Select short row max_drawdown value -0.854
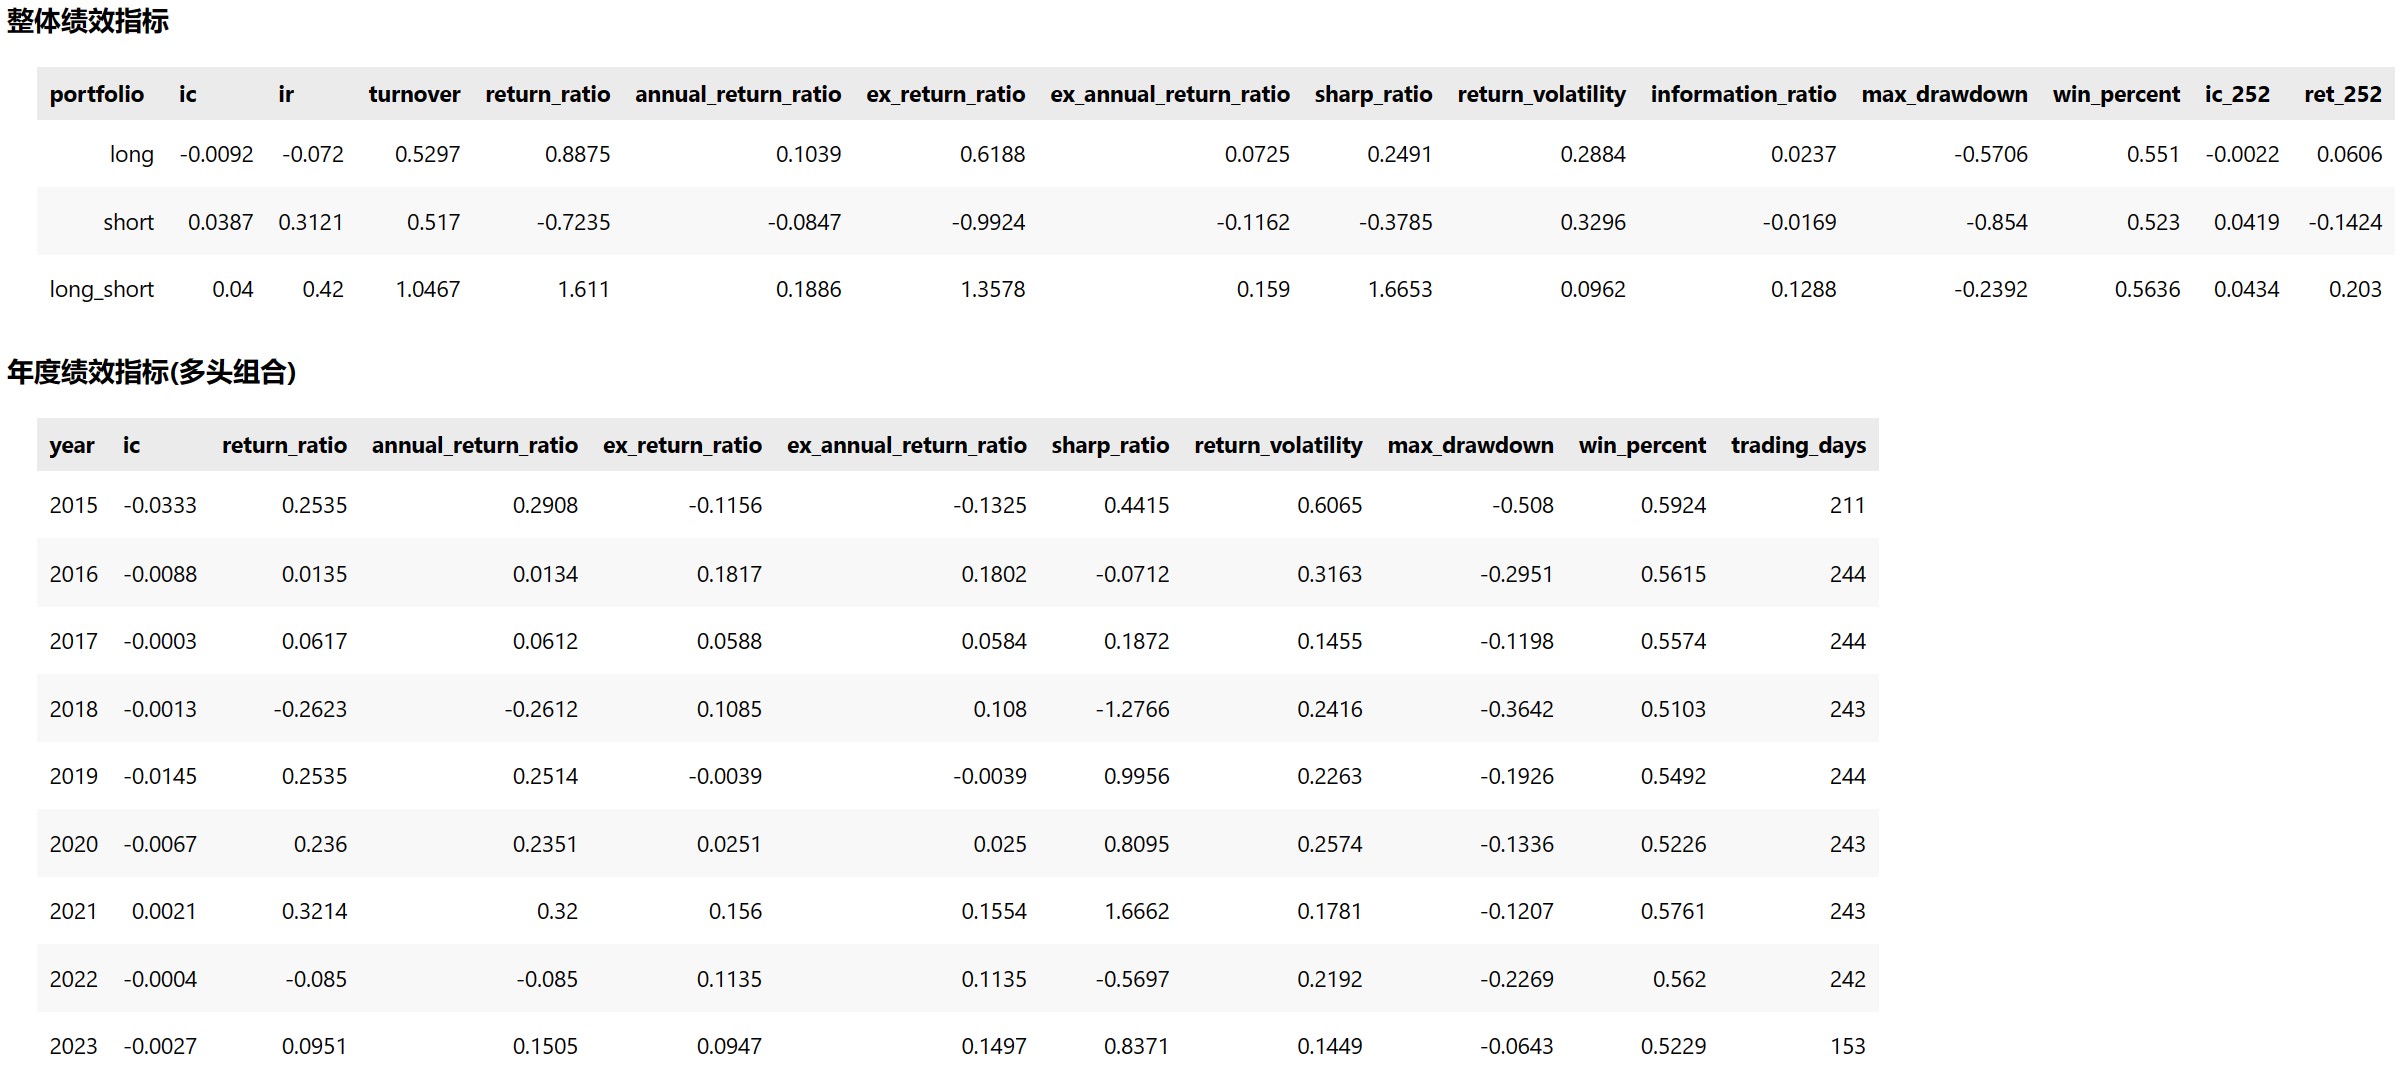Screen dimensions: 2404x1076 pos(1997,222)
